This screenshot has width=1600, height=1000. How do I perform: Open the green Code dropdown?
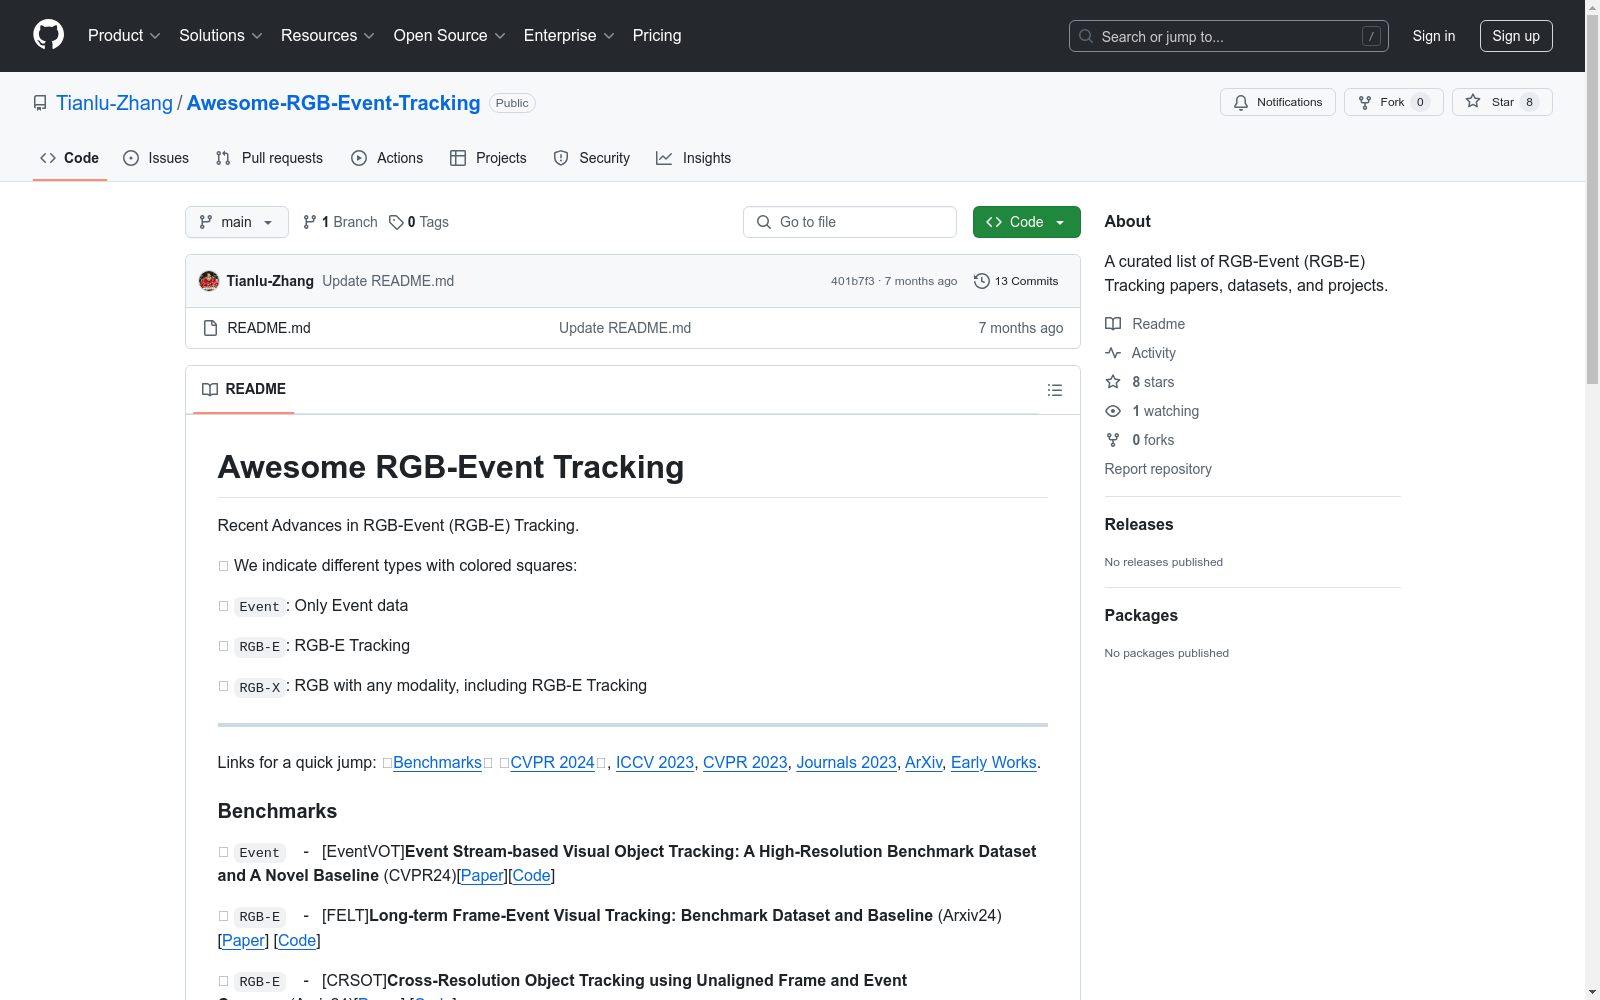(x=1026, y=222)
